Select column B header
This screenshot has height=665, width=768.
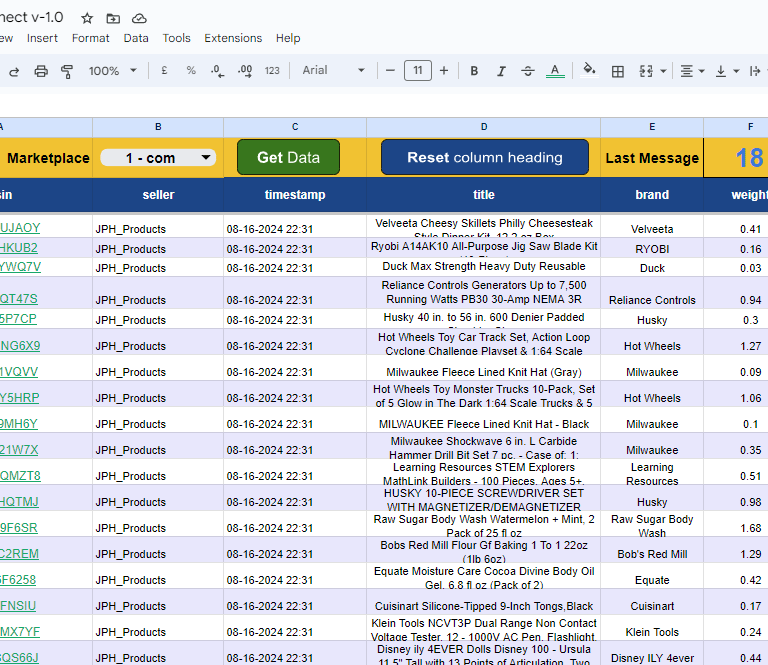point(158,127)
